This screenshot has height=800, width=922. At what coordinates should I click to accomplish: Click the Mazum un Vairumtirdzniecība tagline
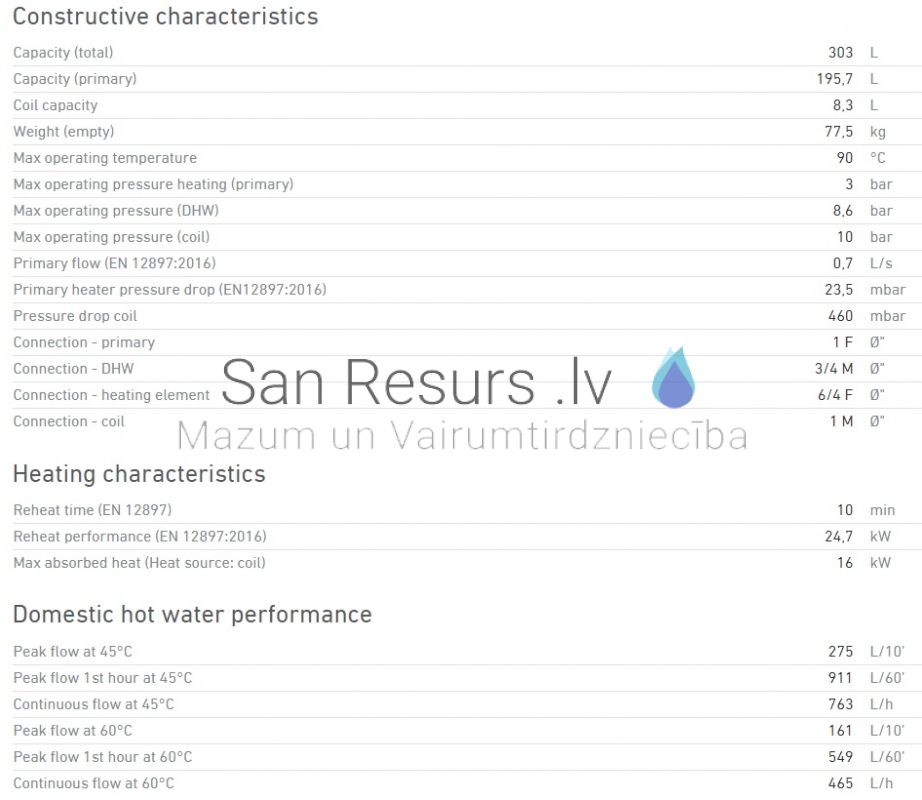tap(462, 436)
